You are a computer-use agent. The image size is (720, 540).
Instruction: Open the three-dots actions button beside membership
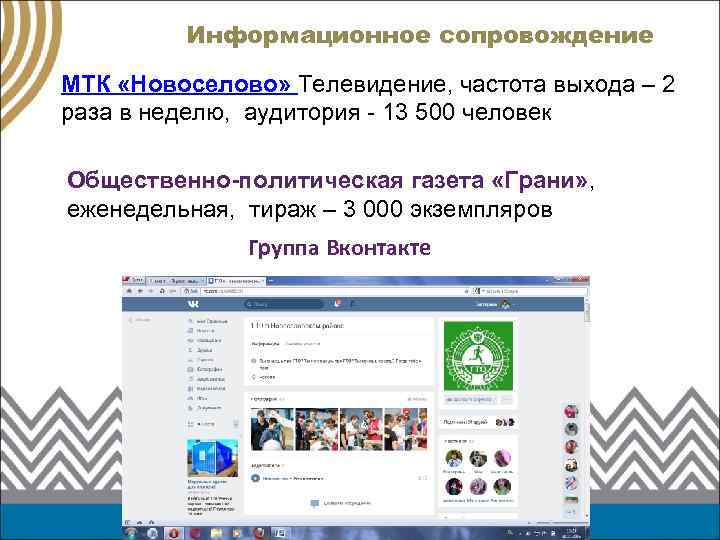507,399
